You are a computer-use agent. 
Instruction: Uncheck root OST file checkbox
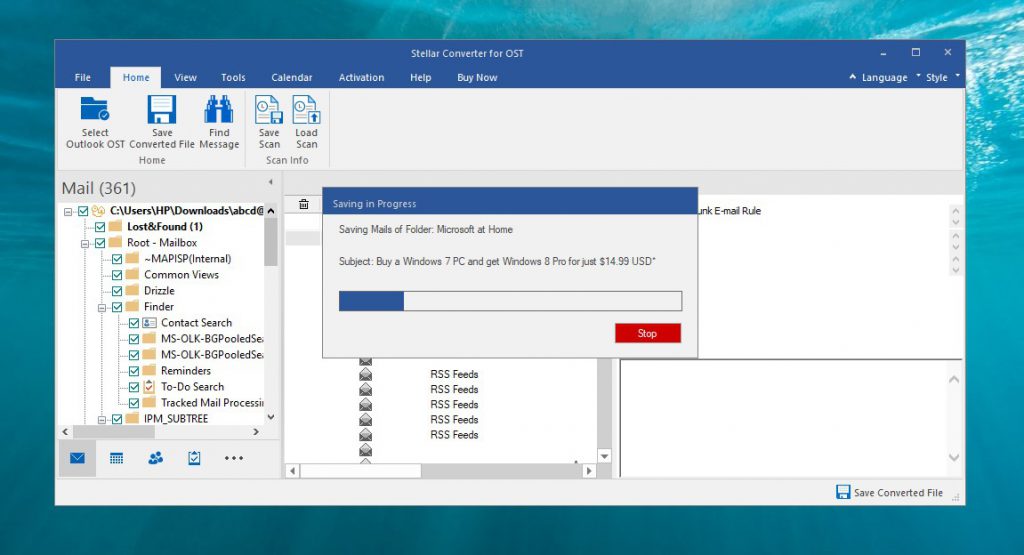83,211
